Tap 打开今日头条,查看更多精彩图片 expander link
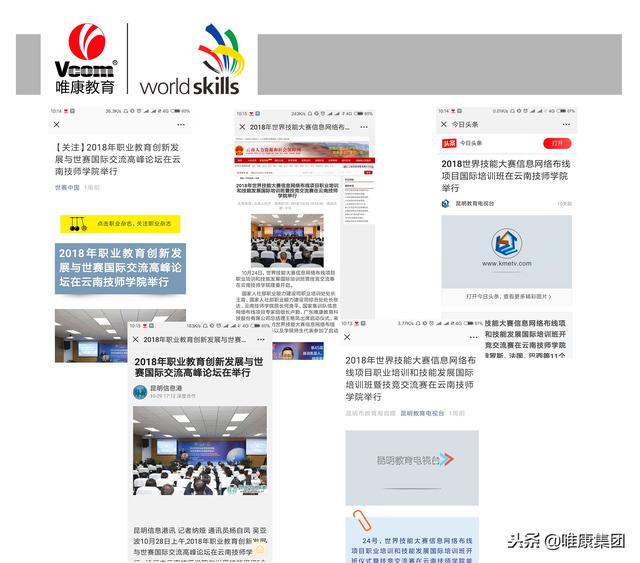This screenshot has height=563, width=640. [x=507, y=297]
